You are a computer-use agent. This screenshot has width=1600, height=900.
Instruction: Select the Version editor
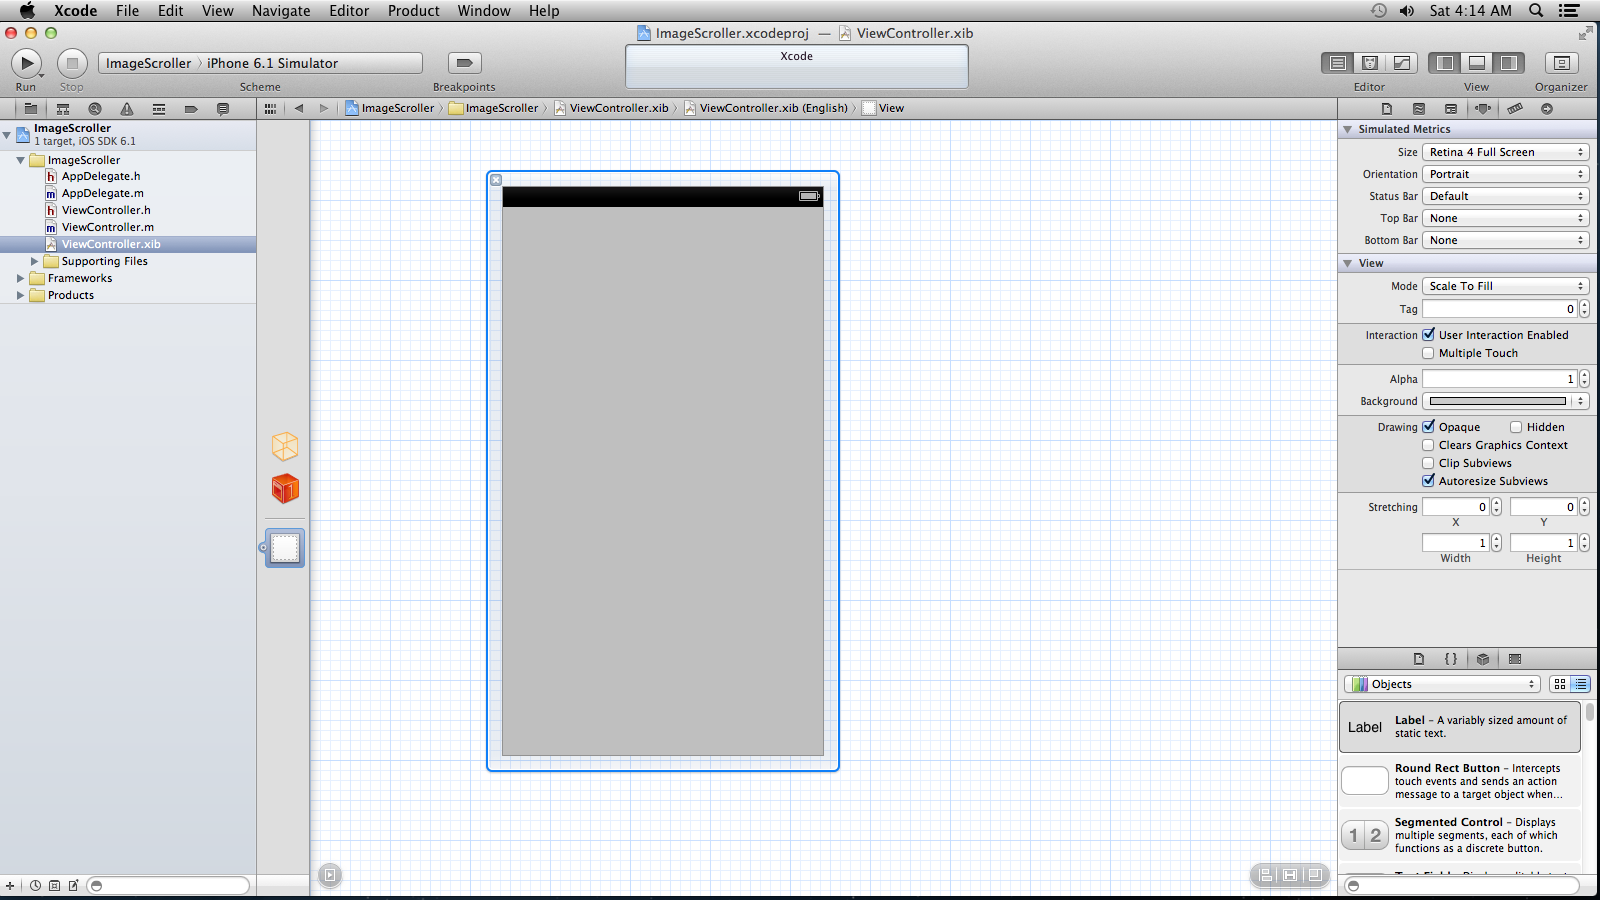[1402, 63]
